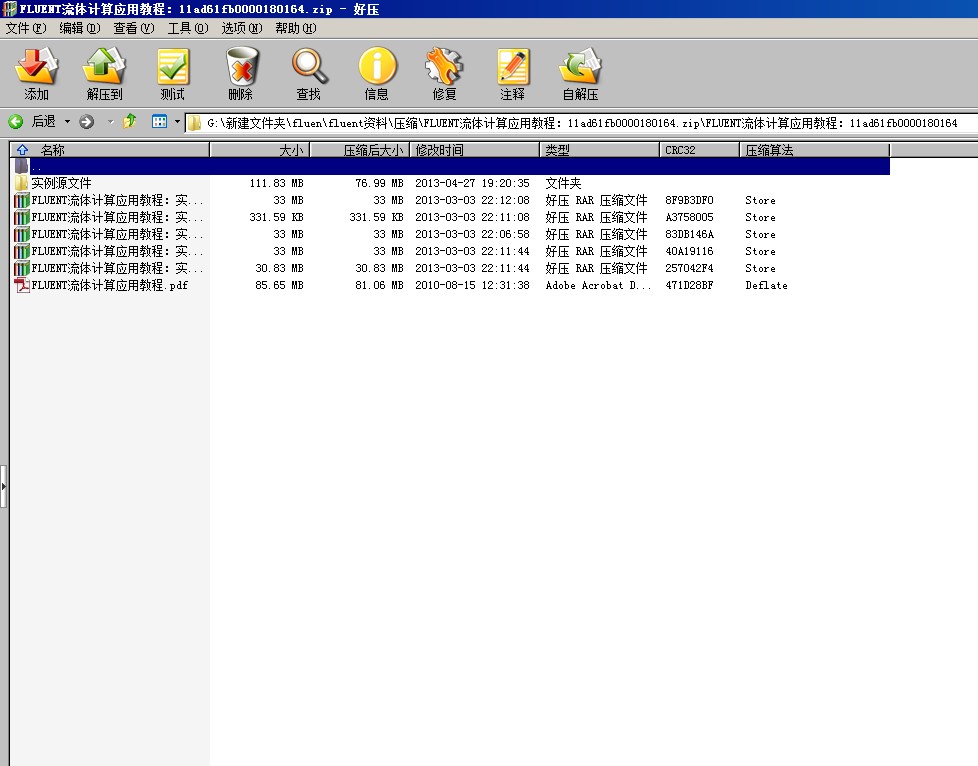
Task: Open the 工具 (Tools) menu
Action: [x=187, y=28]
